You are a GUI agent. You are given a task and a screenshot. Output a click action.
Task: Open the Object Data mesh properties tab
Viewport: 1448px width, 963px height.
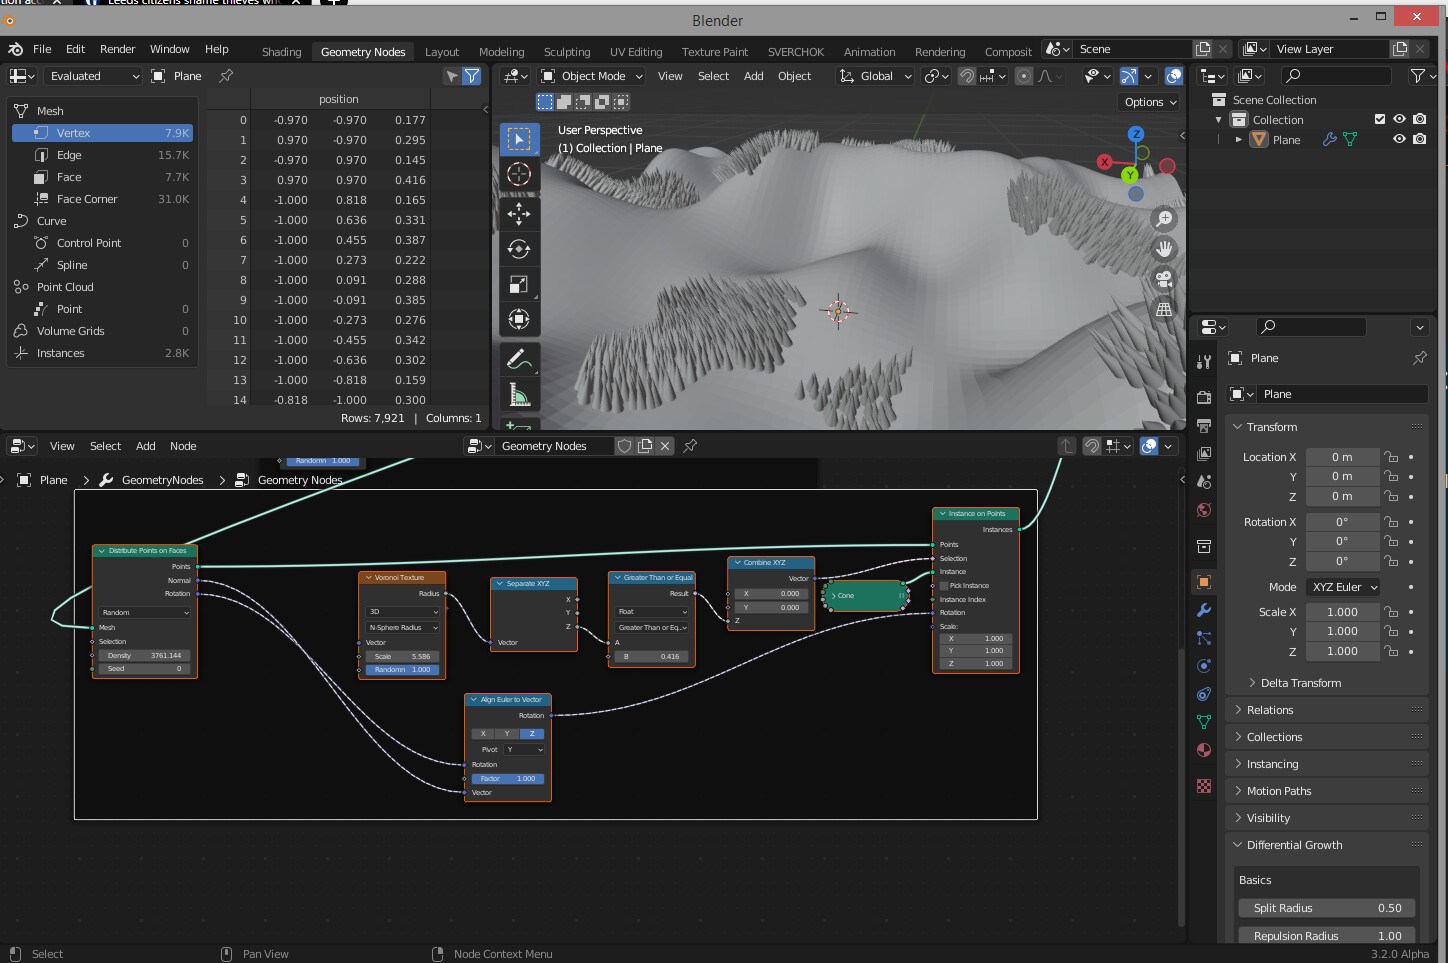tap(1204, 722)
